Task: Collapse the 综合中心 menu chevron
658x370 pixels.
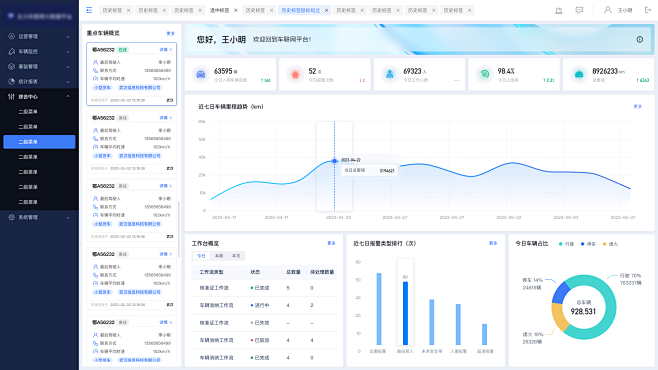Action: point(68,96)
